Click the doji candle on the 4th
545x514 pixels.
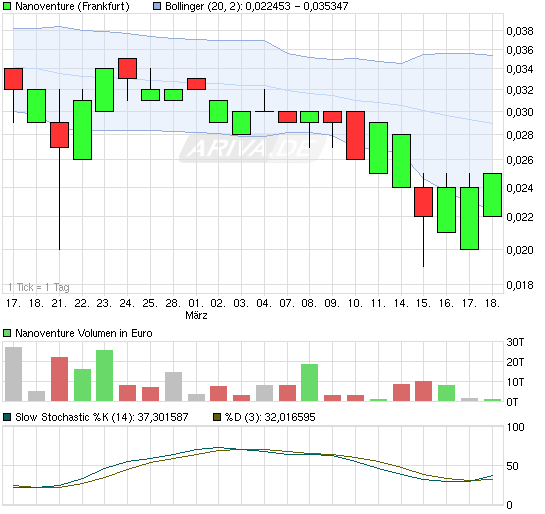pyautogui.click(x=265, y=111)
